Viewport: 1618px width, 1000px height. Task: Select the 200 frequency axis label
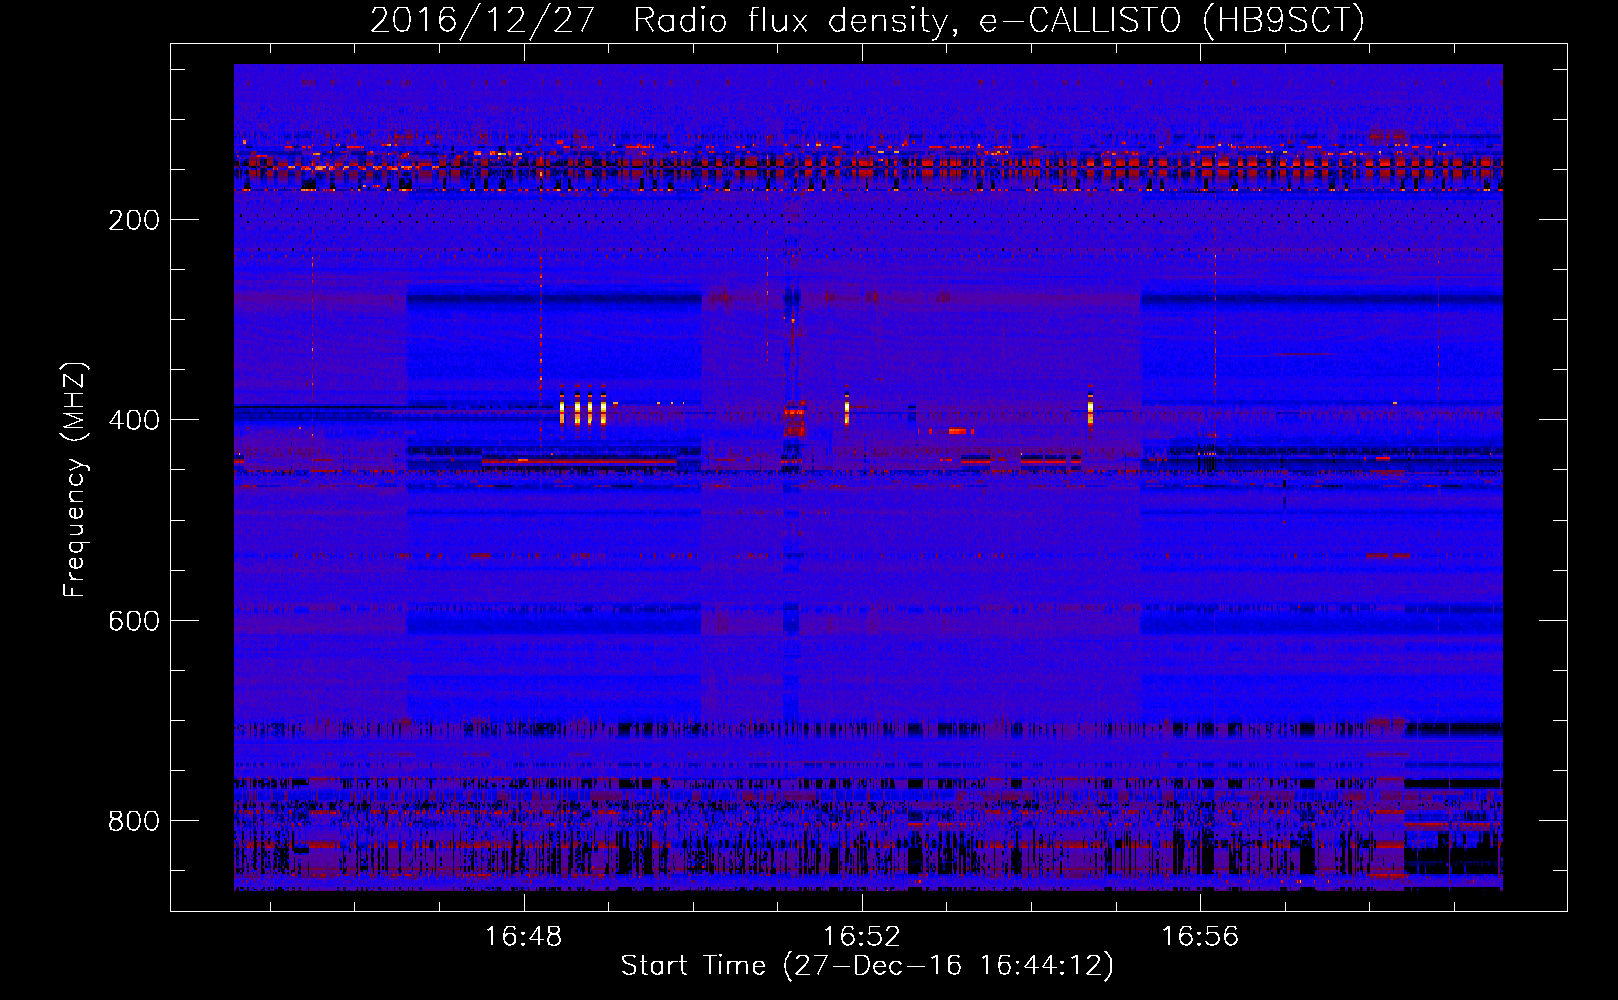134,220
